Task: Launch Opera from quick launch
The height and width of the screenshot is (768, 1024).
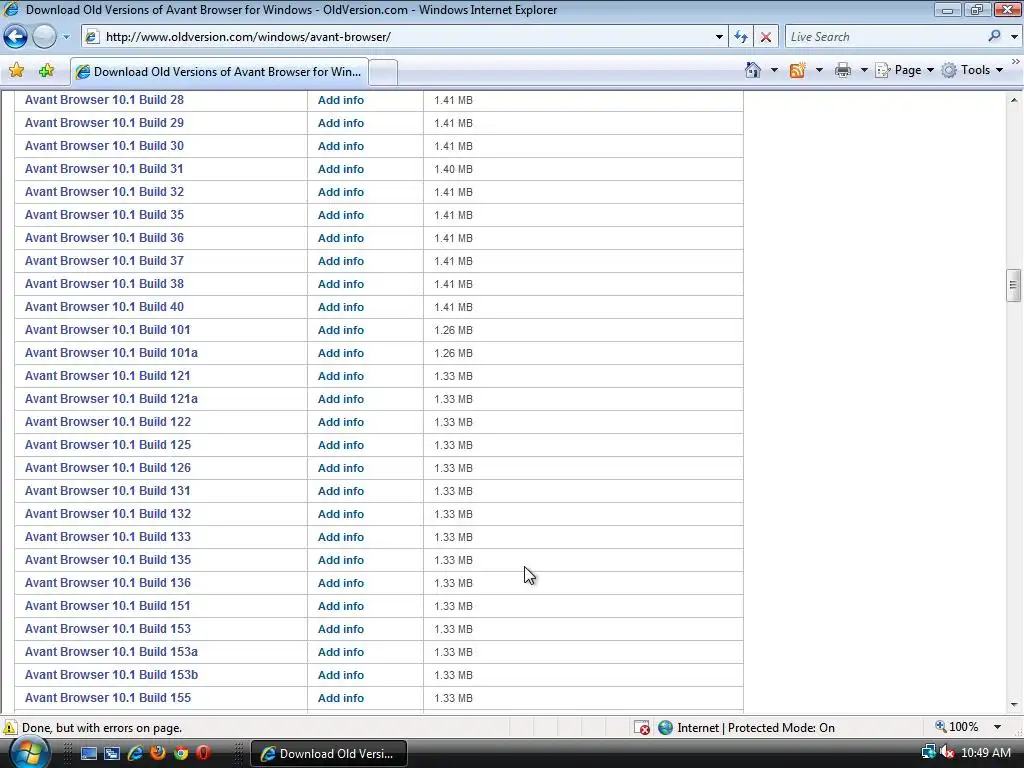Action: (x=203, y=753)
